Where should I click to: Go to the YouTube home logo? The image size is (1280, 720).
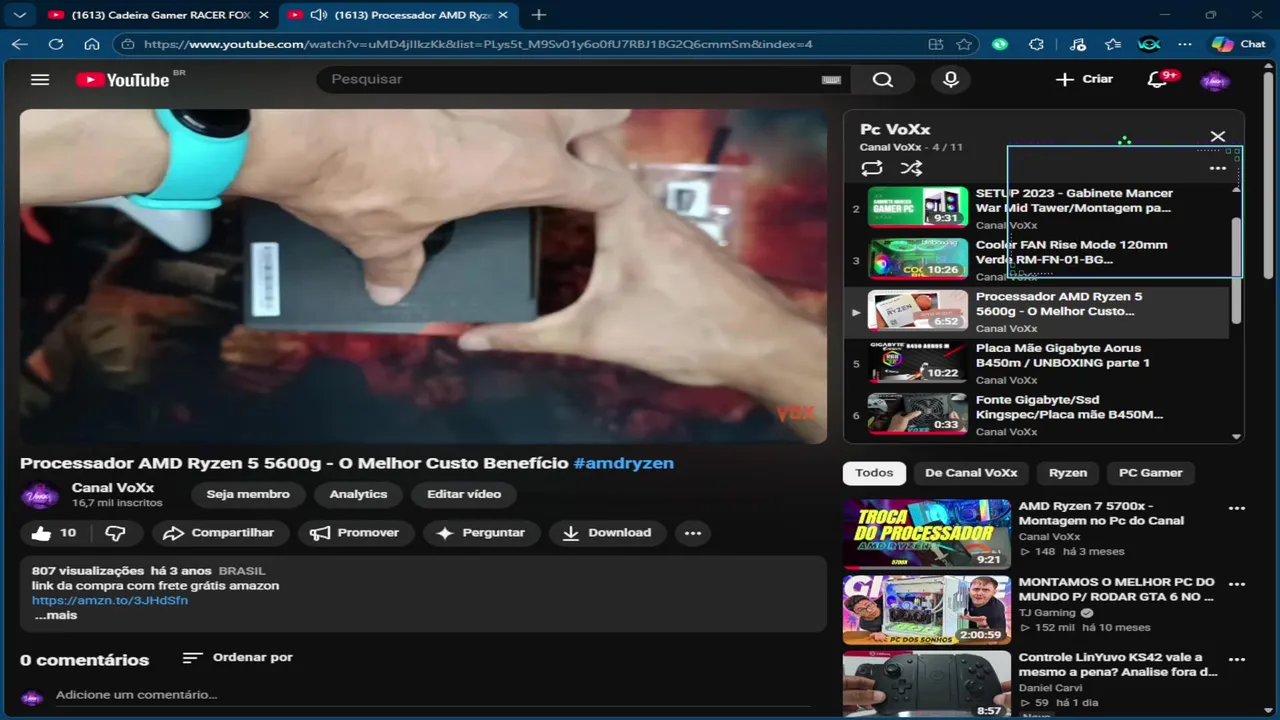click(x=123, y=80)
